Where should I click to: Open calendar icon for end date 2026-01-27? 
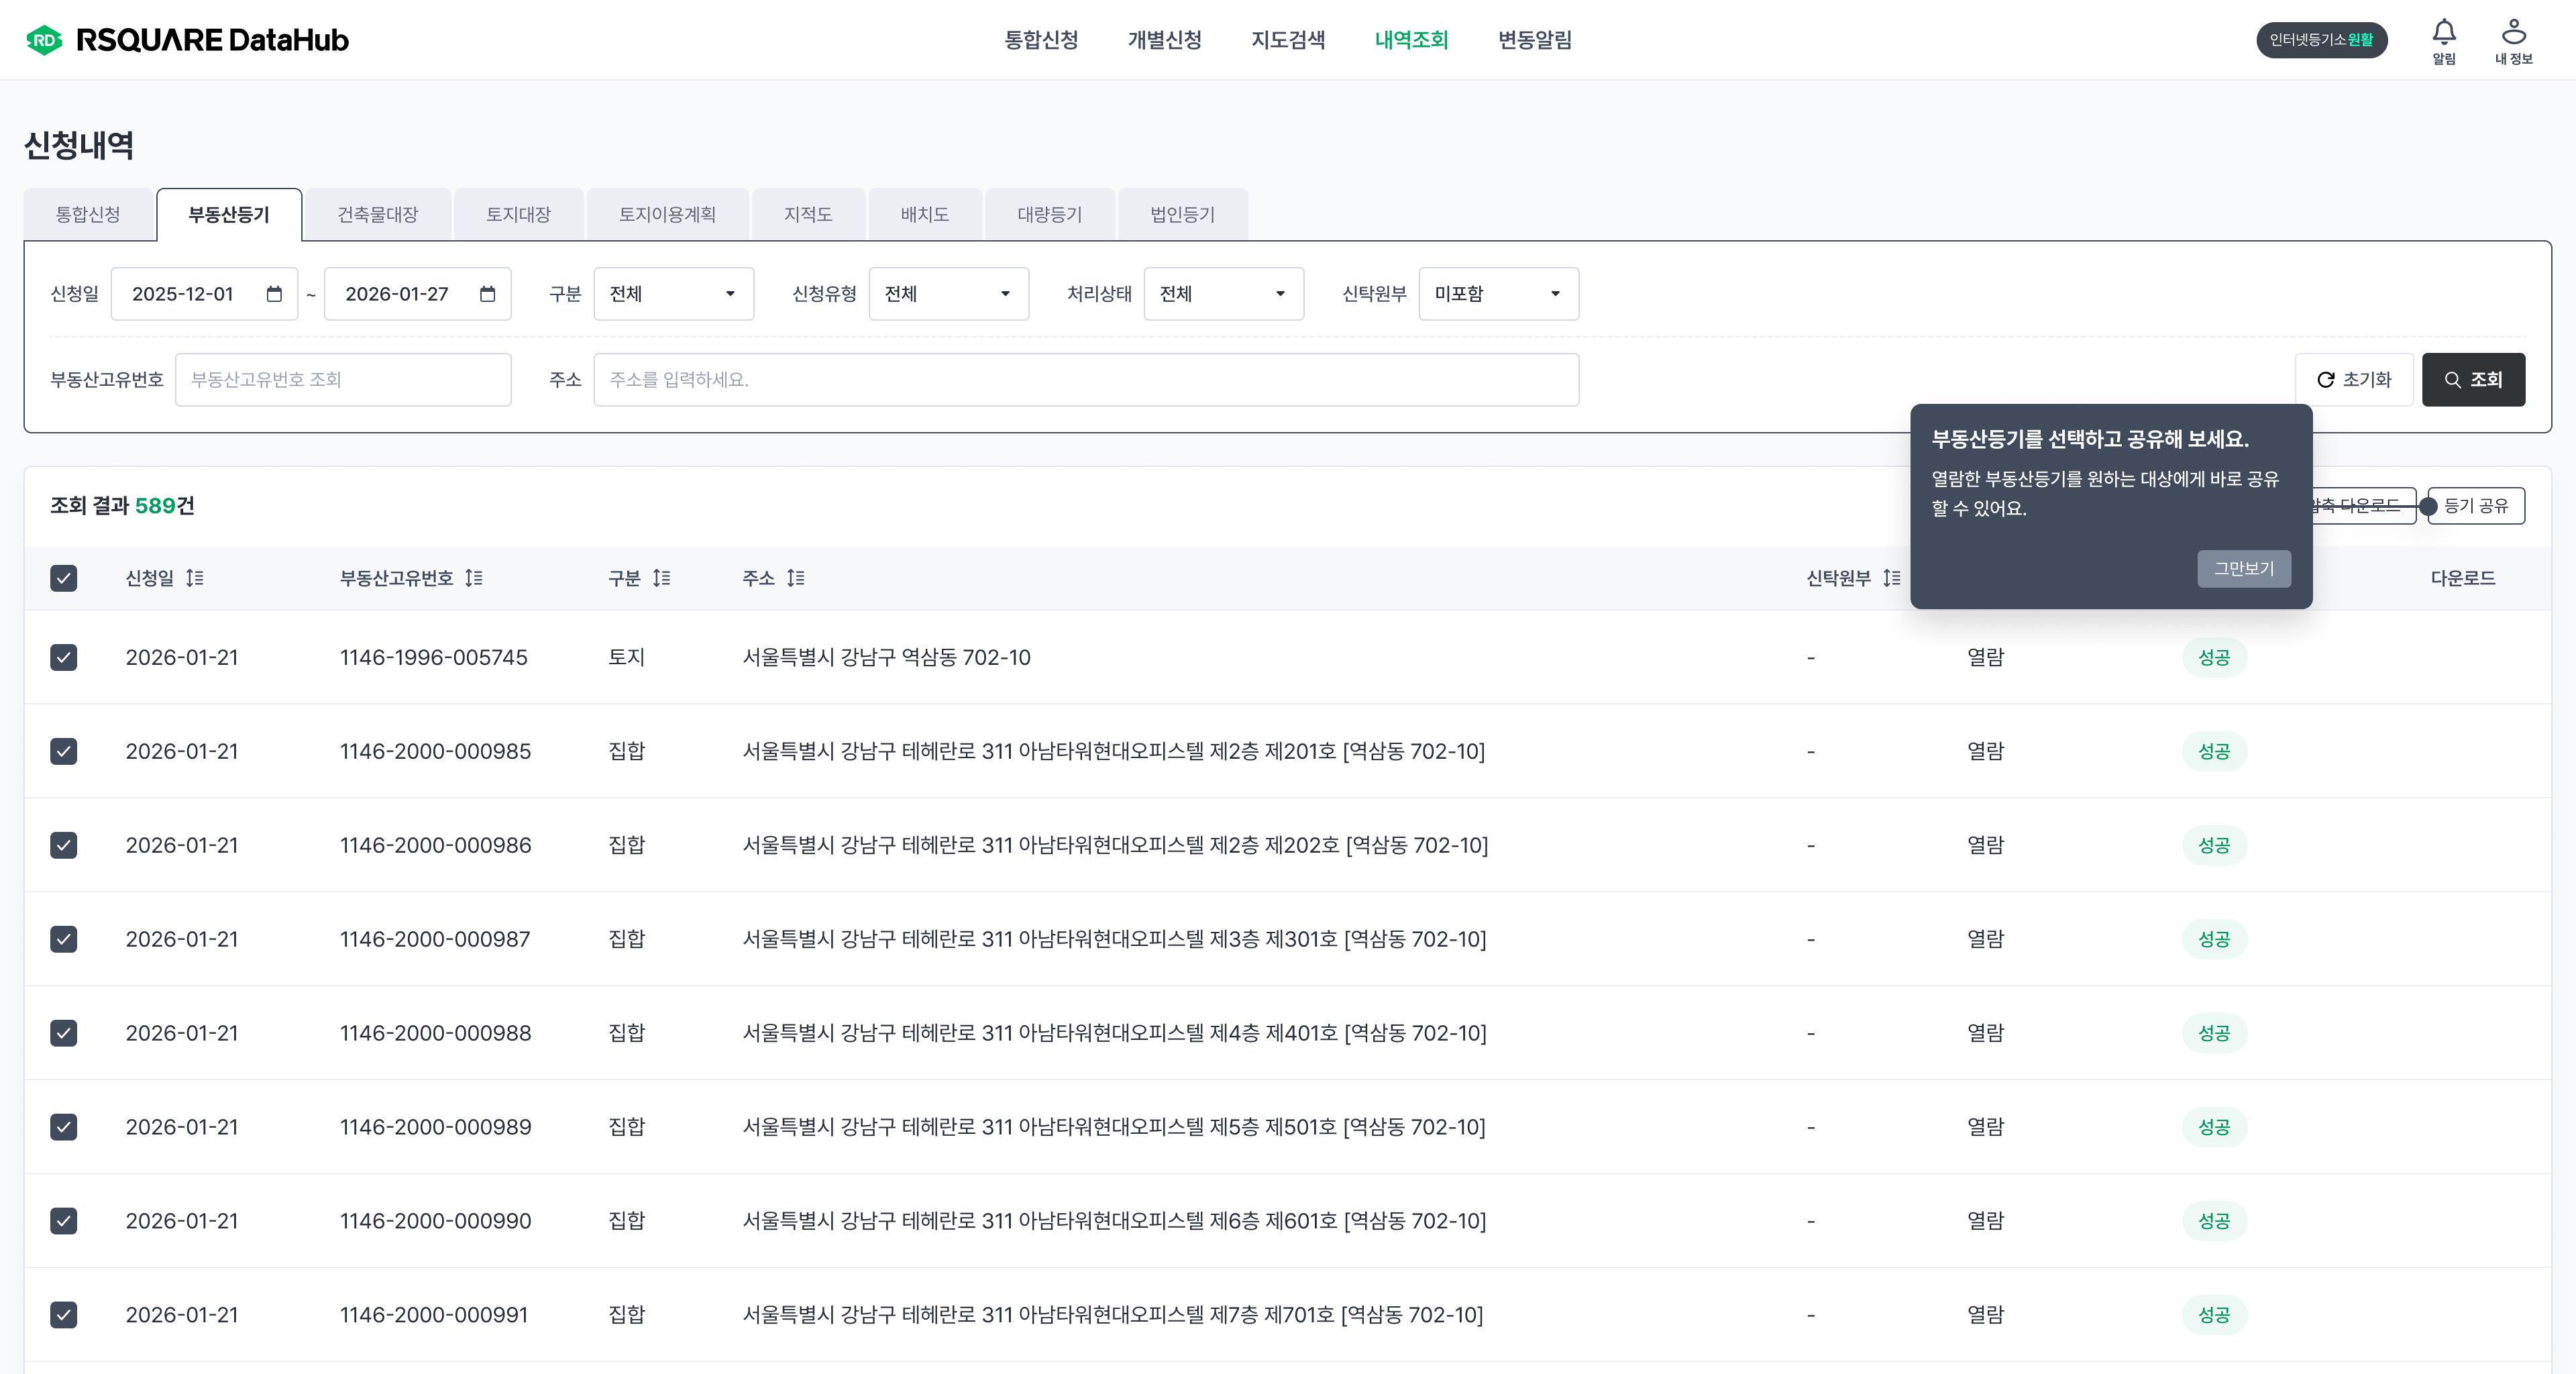[488, 294]
